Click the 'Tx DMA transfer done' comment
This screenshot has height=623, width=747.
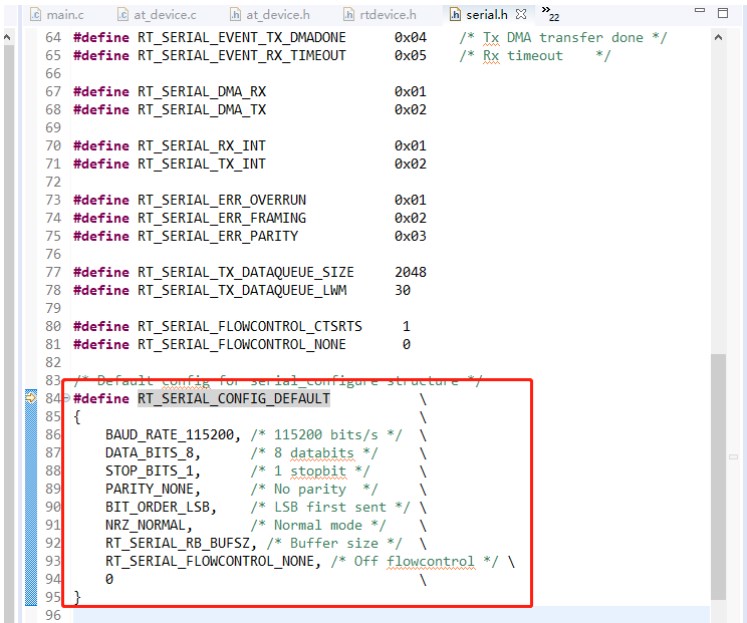(x=563, y=38)
